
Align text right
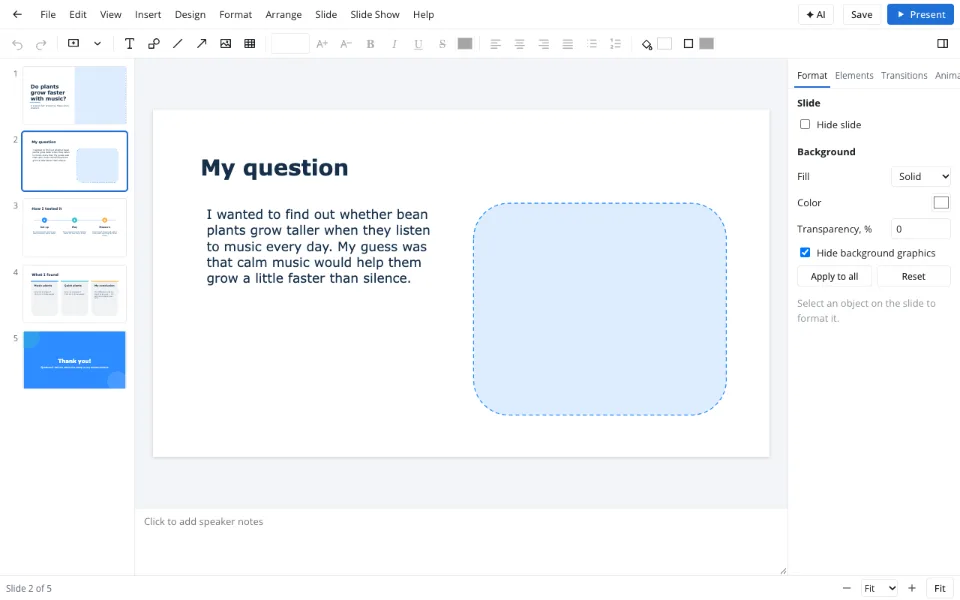544,43
